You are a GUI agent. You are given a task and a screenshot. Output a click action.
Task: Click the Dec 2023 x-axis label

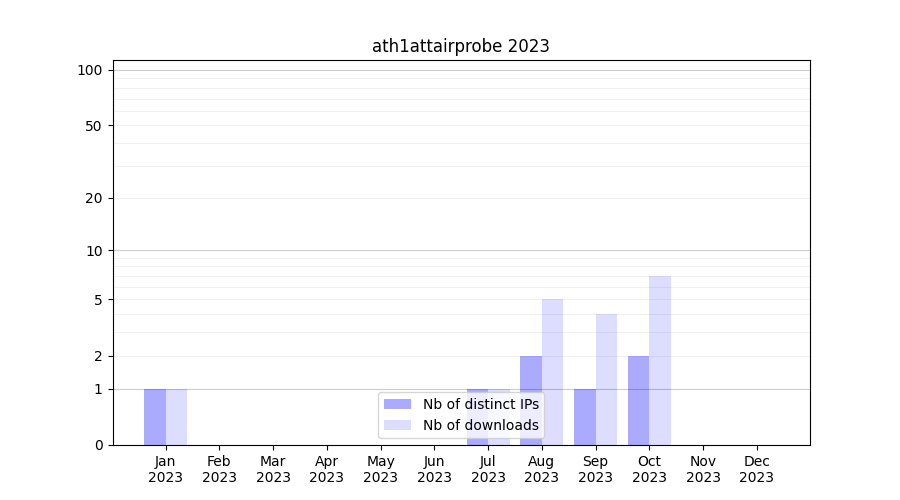click(757, 469)
